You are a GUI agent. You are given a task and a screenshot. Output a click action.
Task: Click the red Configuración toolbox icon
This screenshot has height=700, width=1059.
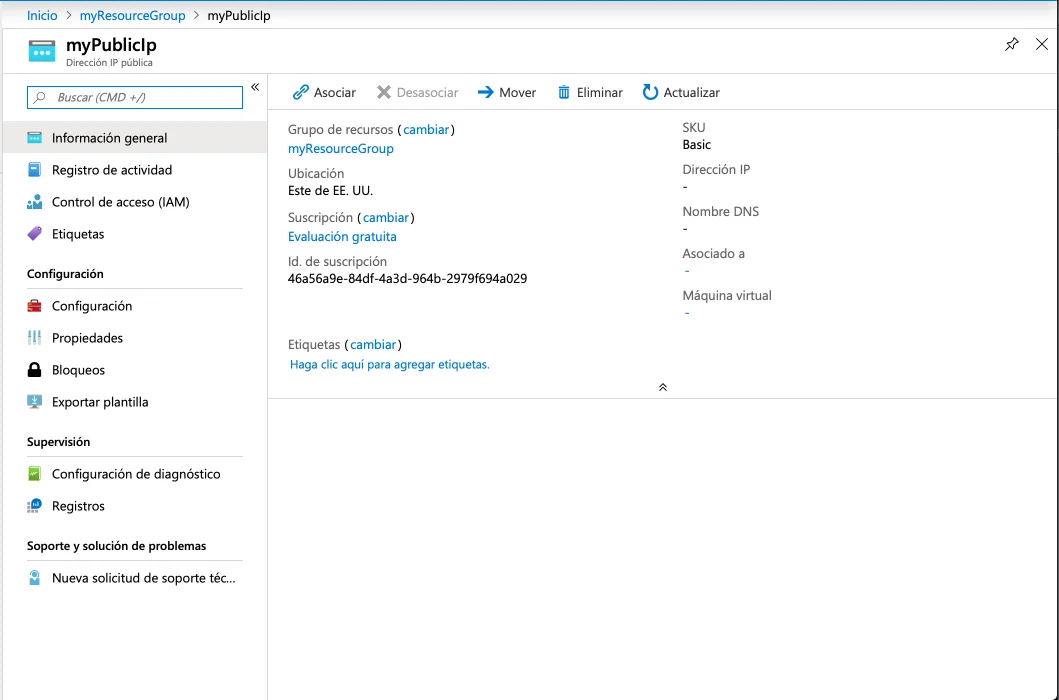pos(34,306)
